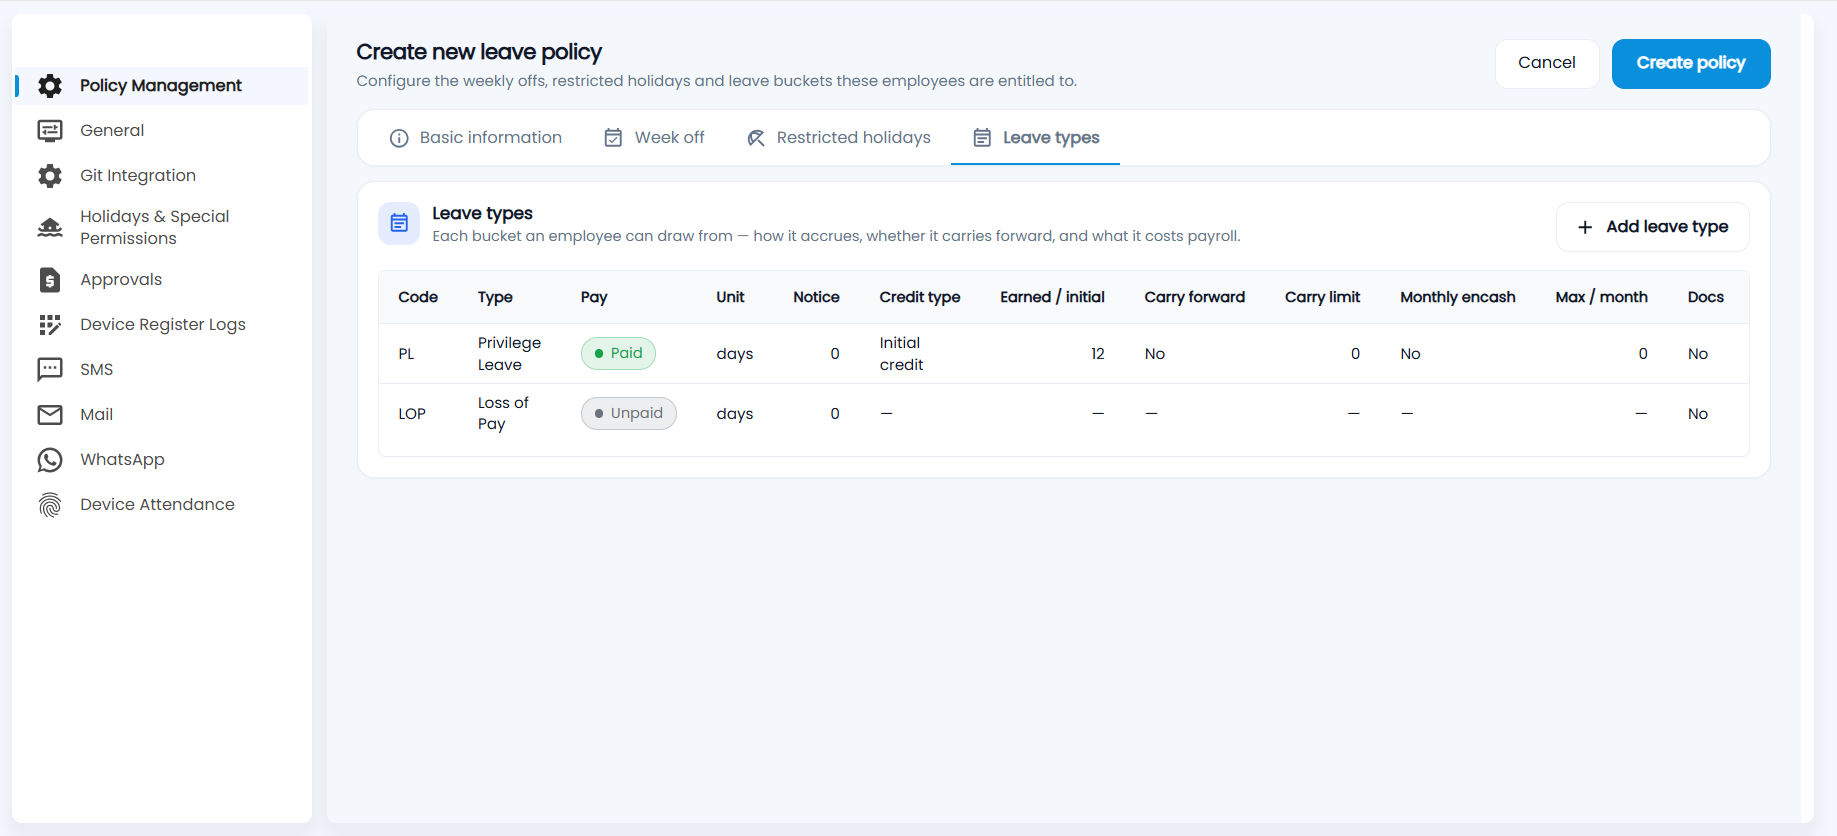Viewport: 1837px width, 836px height.
Task: Click the blue Leave types section icon
Action: [399, 223]
